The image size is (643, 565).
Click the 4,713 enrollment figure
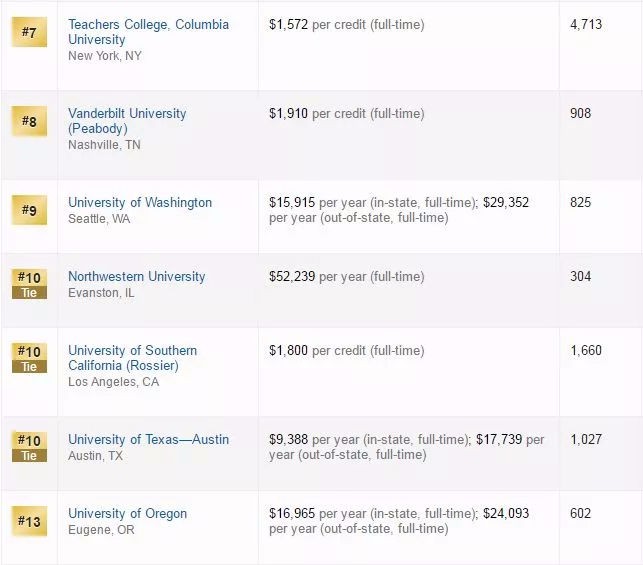pos(586,24)
